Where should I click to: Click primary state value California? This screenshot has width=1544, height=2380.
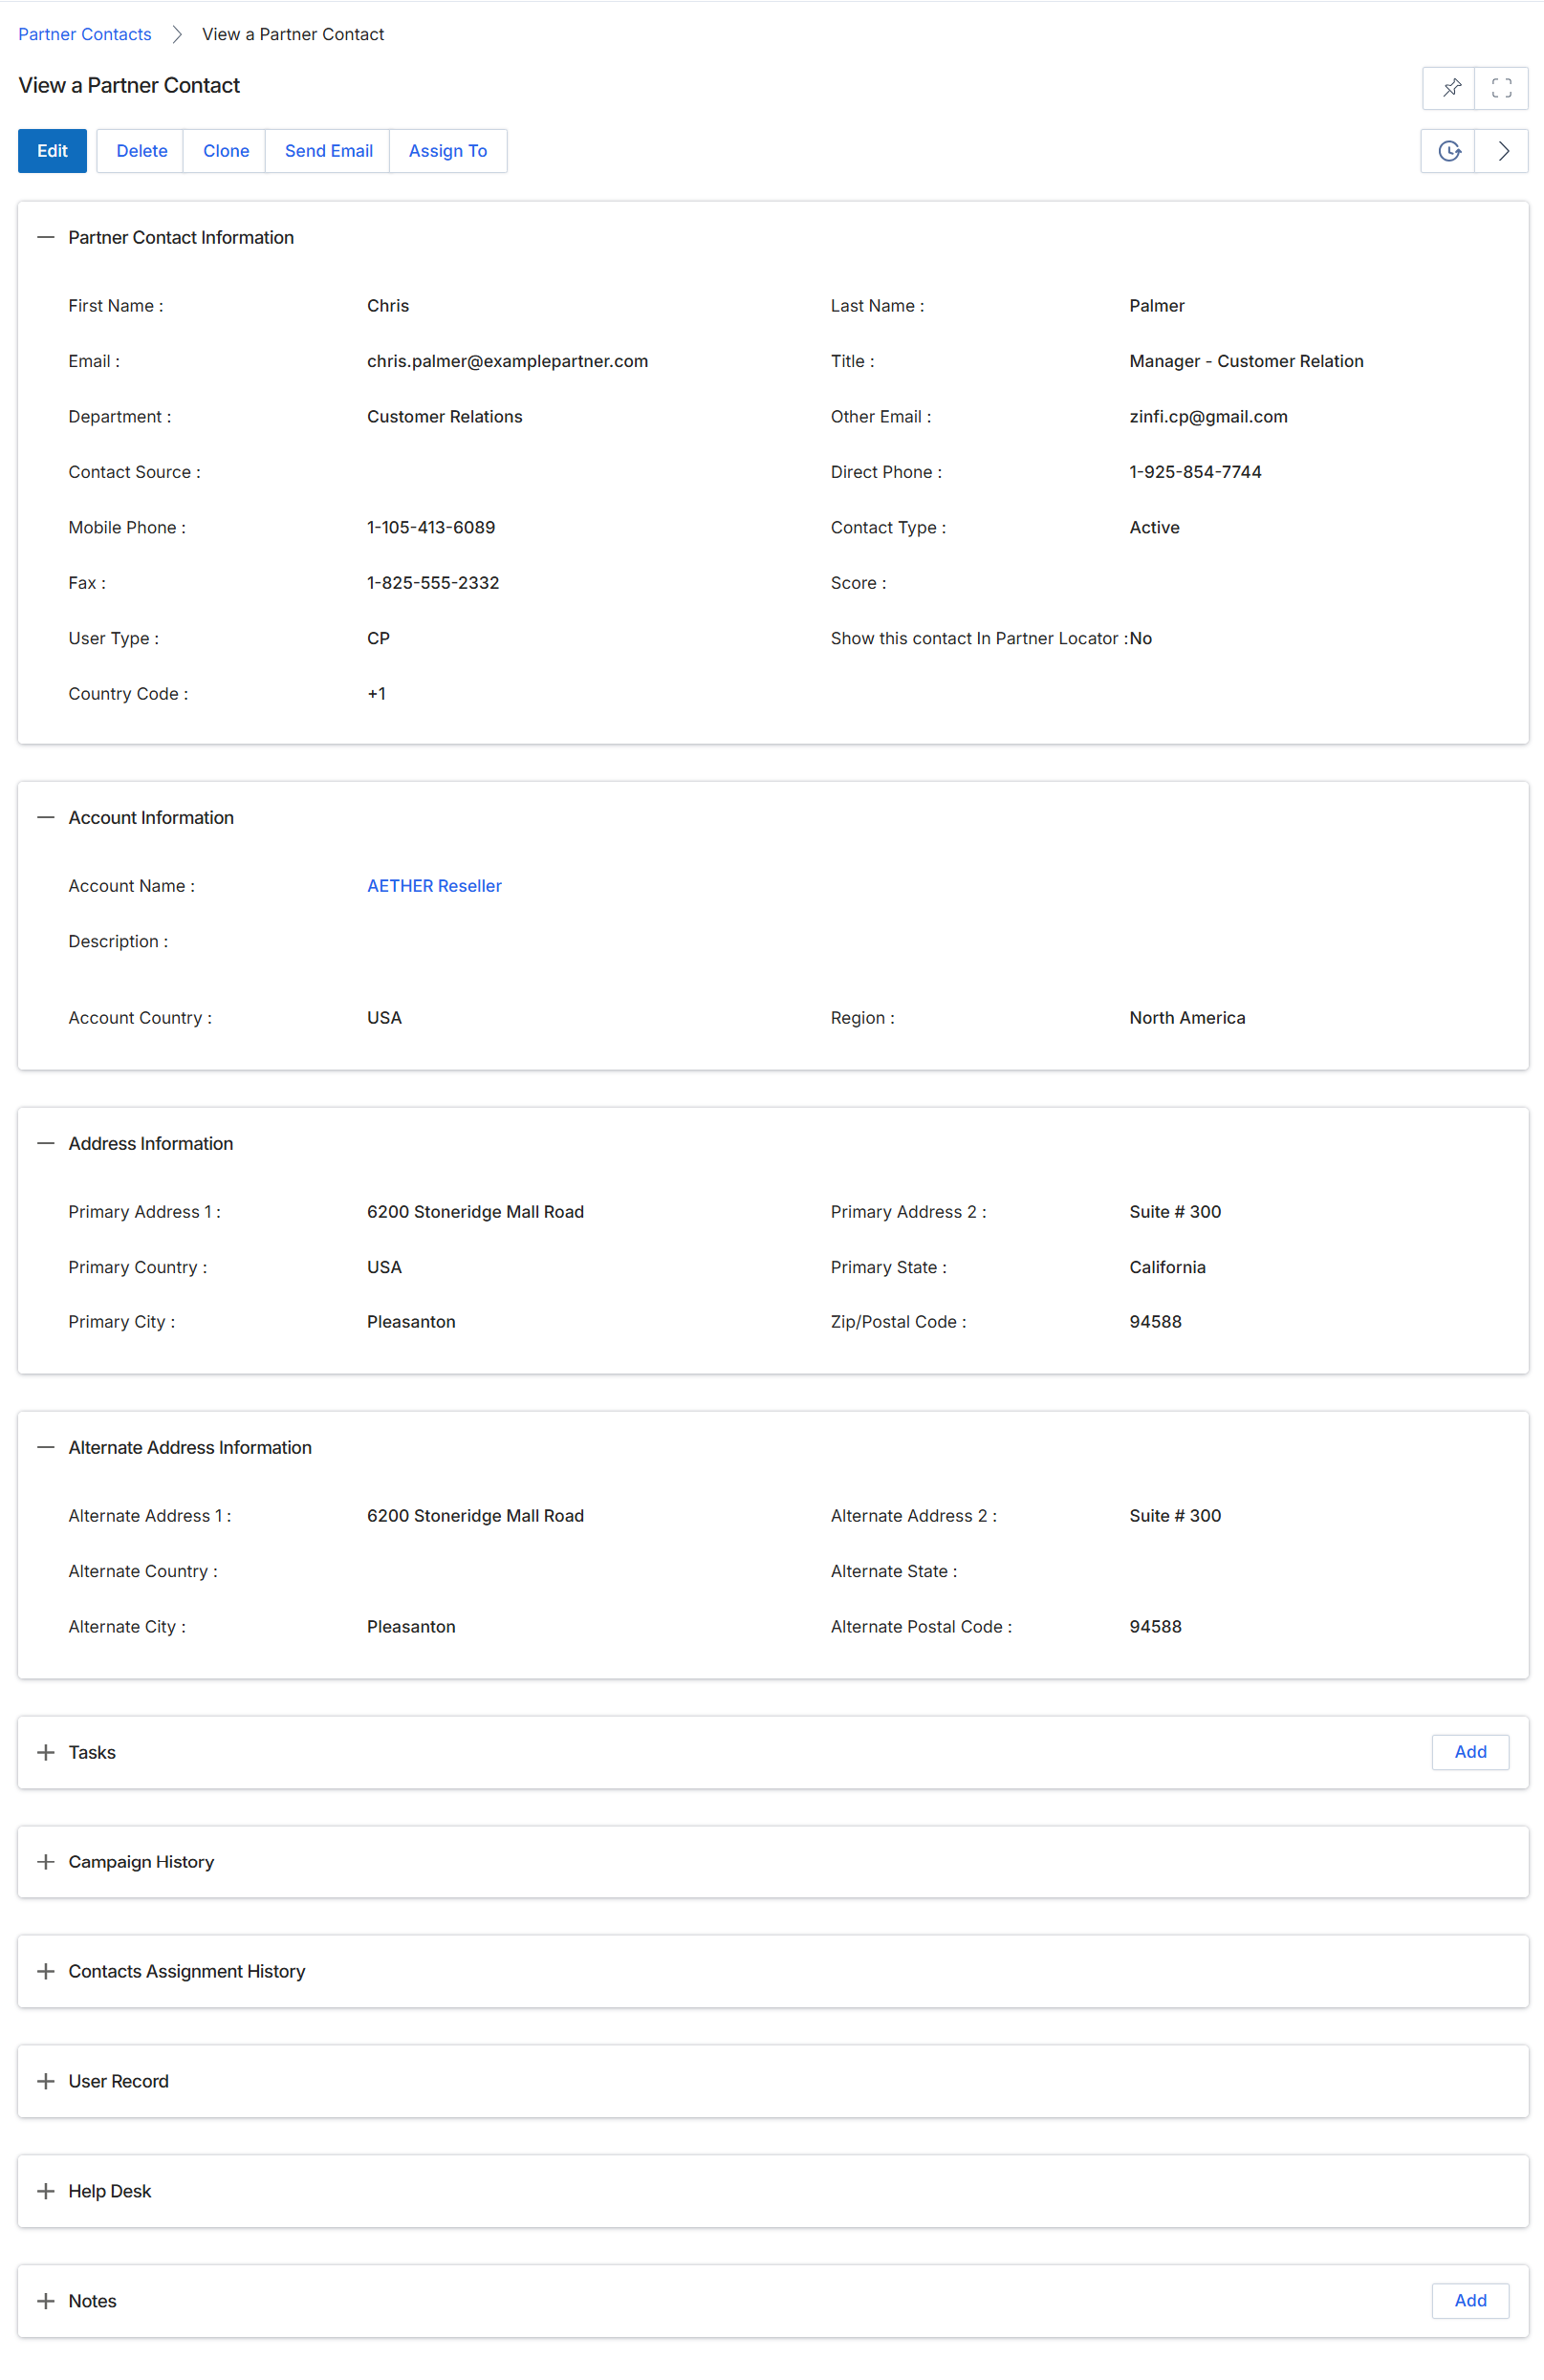(x=1167, y=1267)
